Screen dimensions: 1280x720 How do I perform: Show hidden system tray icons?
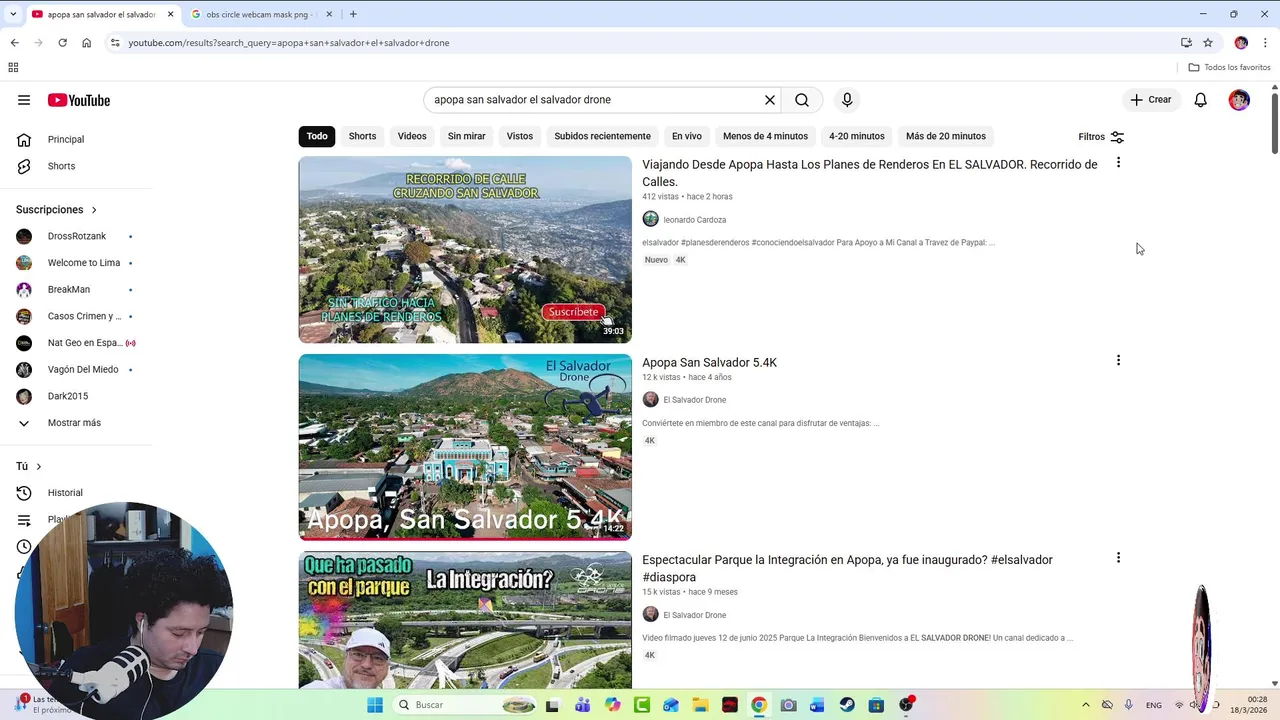pos(1086,705)
